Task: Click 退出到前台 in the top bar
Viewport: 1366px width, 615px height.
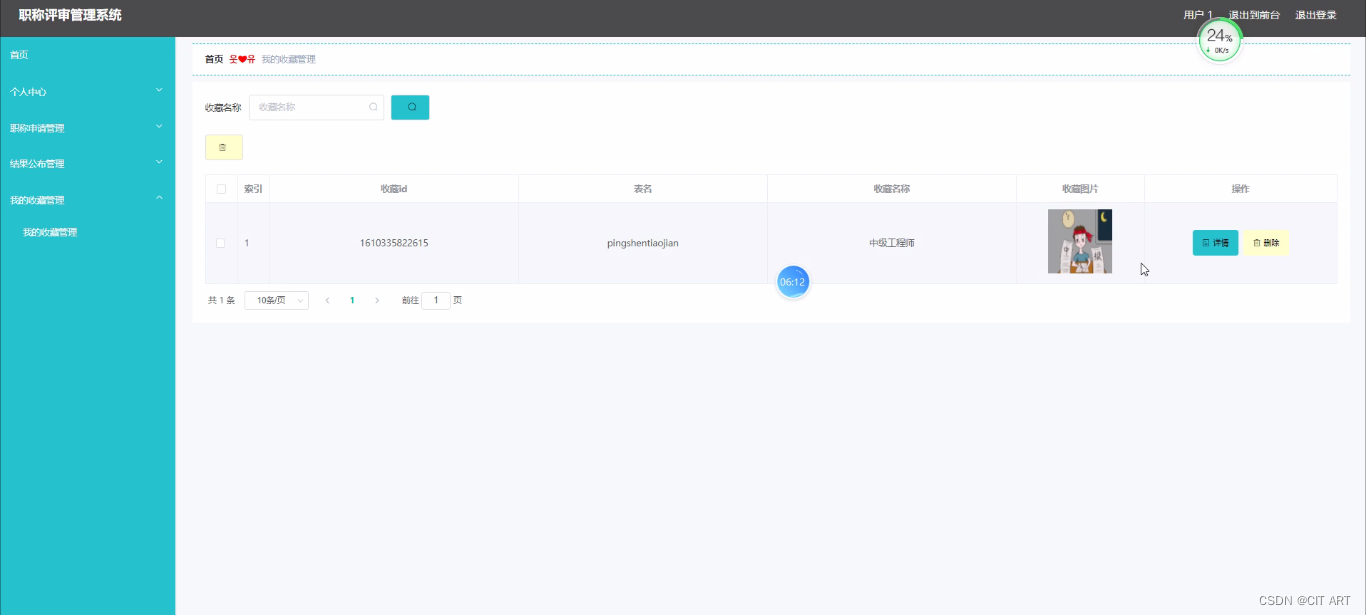Action: (1254, 15)
